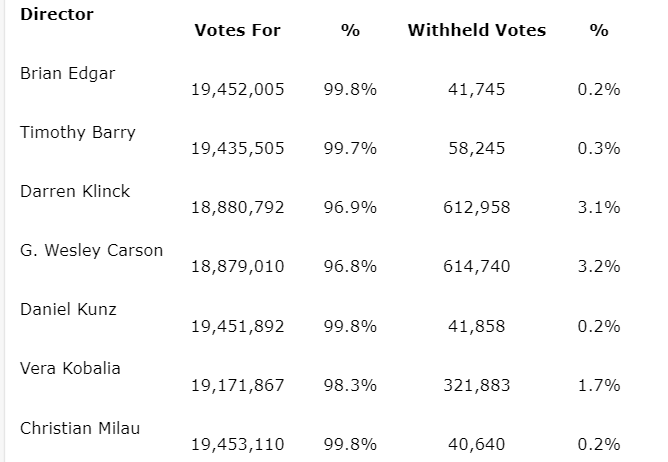Image resolution: width=668 pixels, height=462 pixels.
Task: Click the Director column header
Action: point(57,14)
